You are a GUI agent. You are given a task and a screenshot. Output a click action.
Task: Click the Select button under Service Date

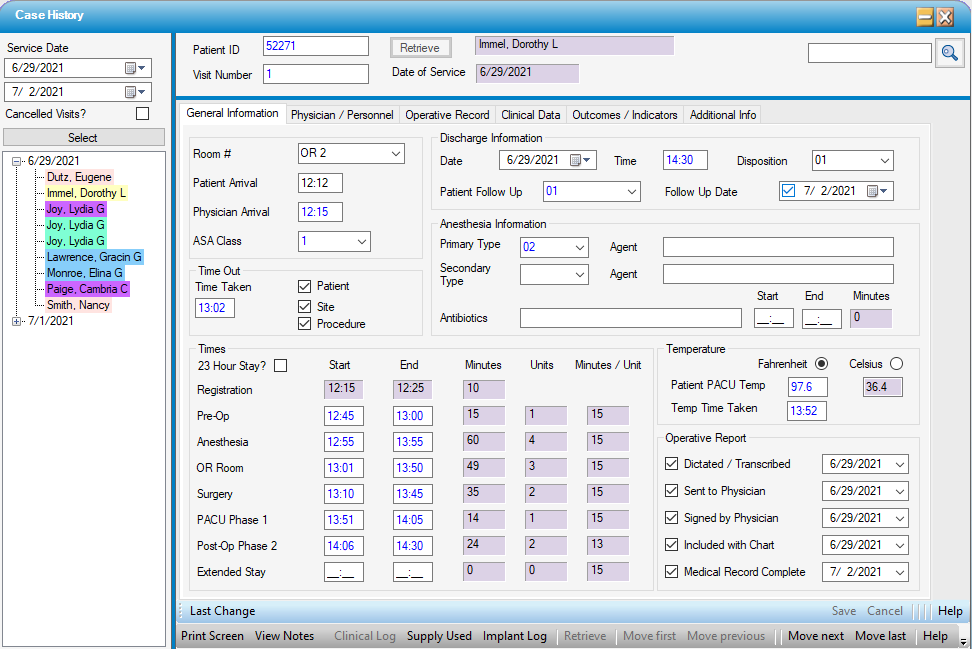(83, 138)
